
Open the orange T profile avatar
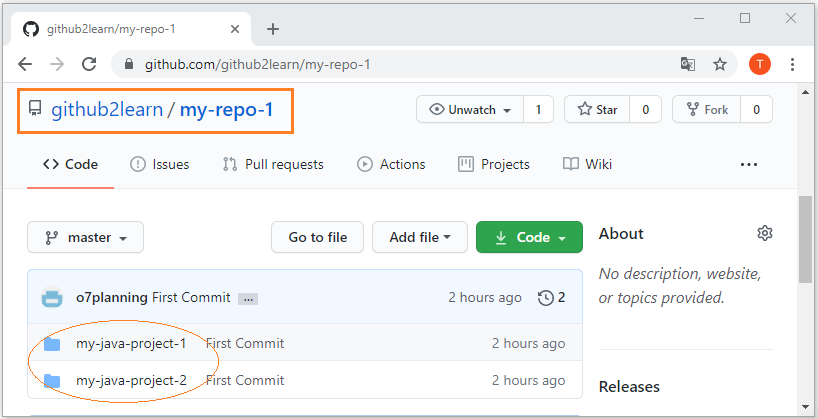760,64
